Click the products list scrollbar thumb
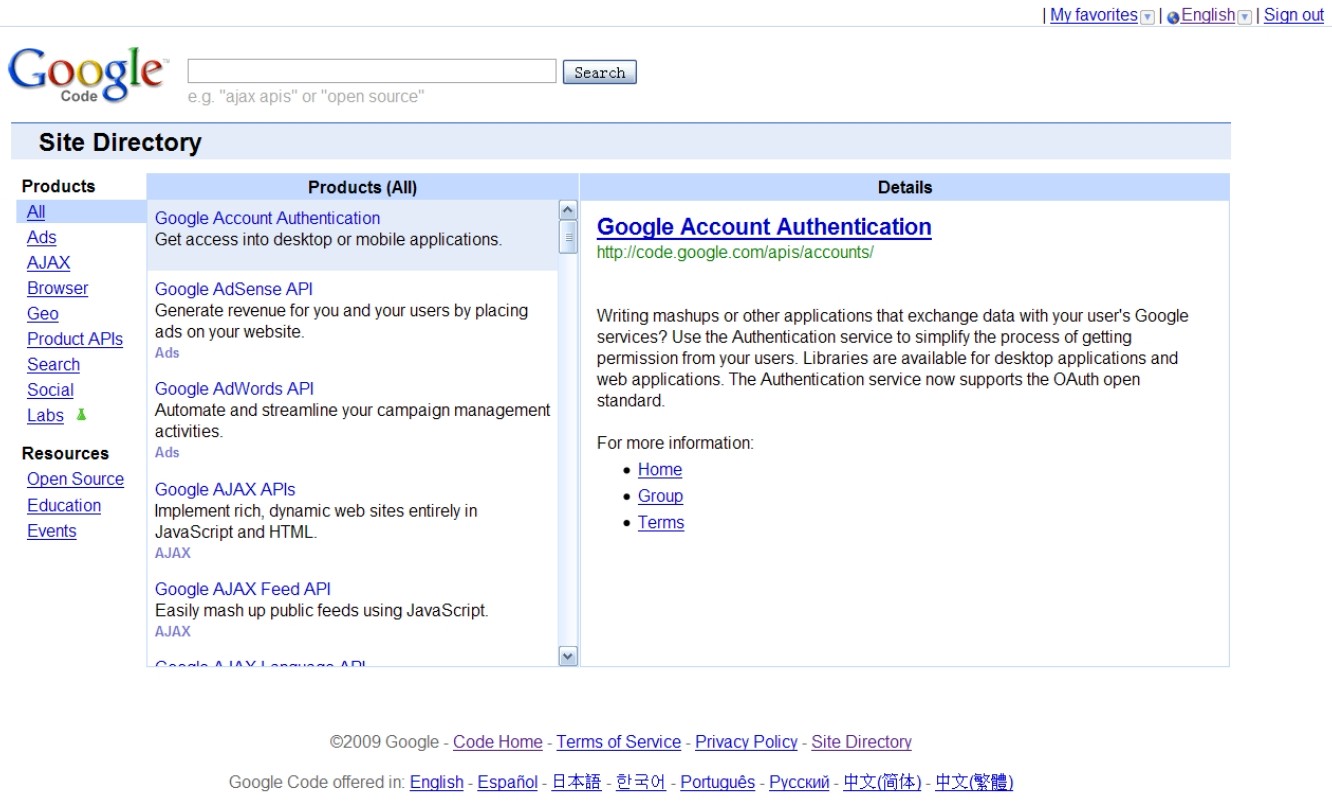 pyautogui.click(x=568, y=237)
